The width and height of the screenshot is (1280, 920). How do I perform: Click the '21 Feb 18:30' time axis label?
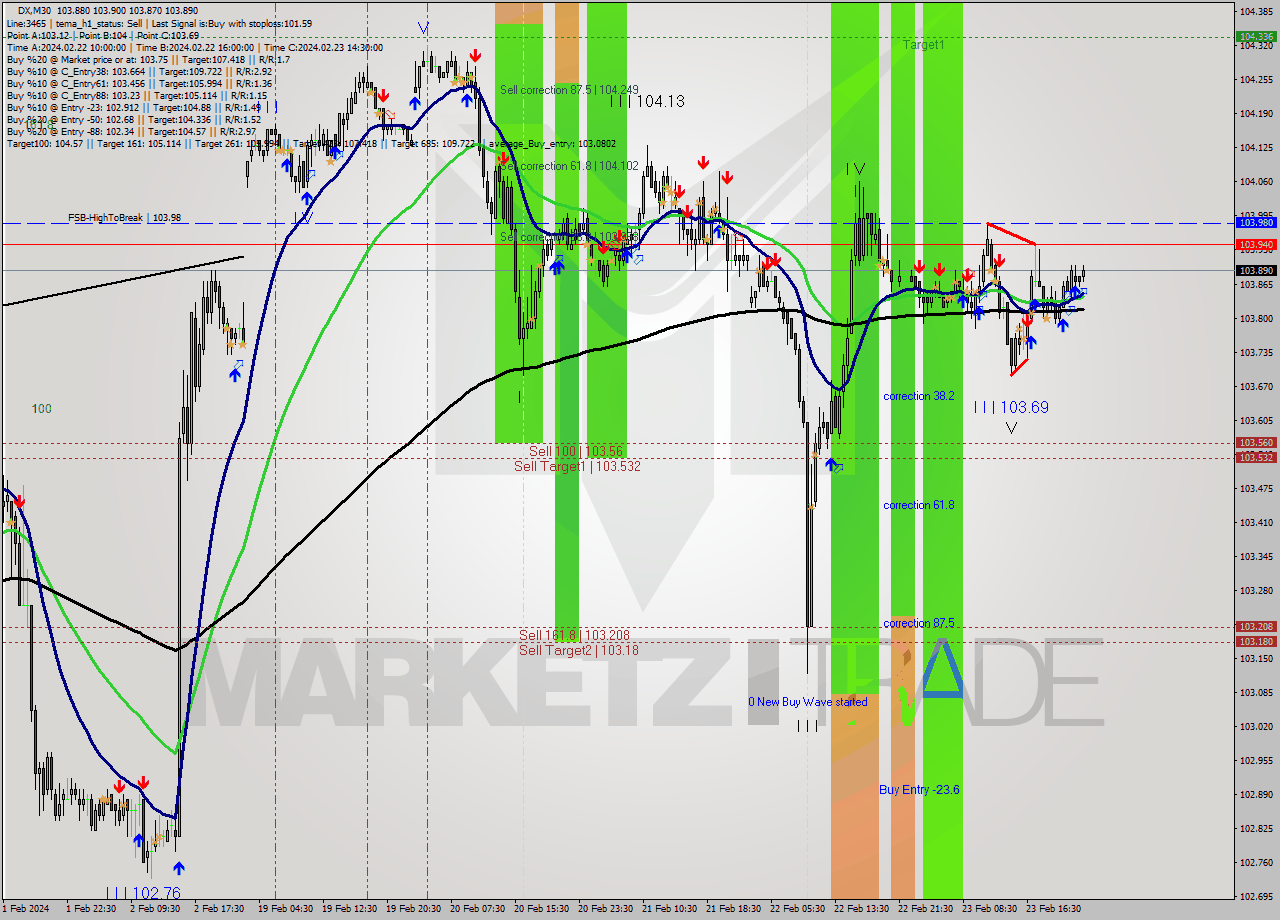click(x=733, y=909)
